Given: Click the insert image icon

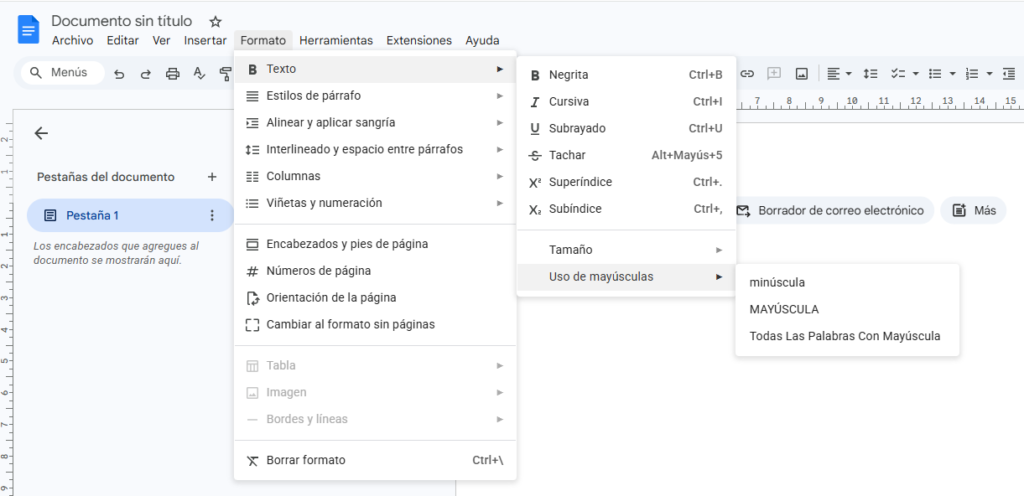Looking at the screenshot, I should click(801, 74).
